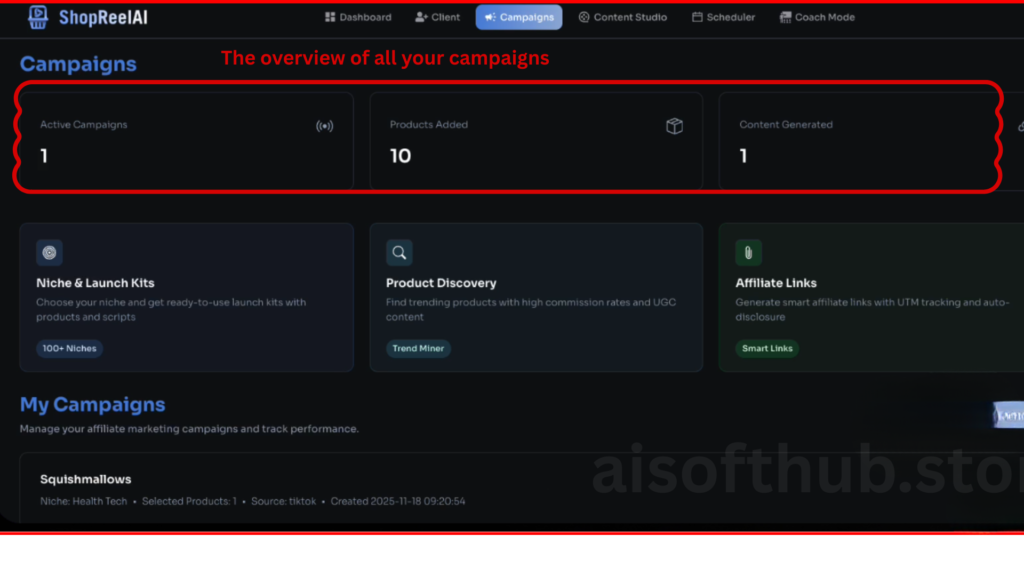1024x576 pixels.
Task: Open Content Studio from the top navigation
Action: [622, 17]
